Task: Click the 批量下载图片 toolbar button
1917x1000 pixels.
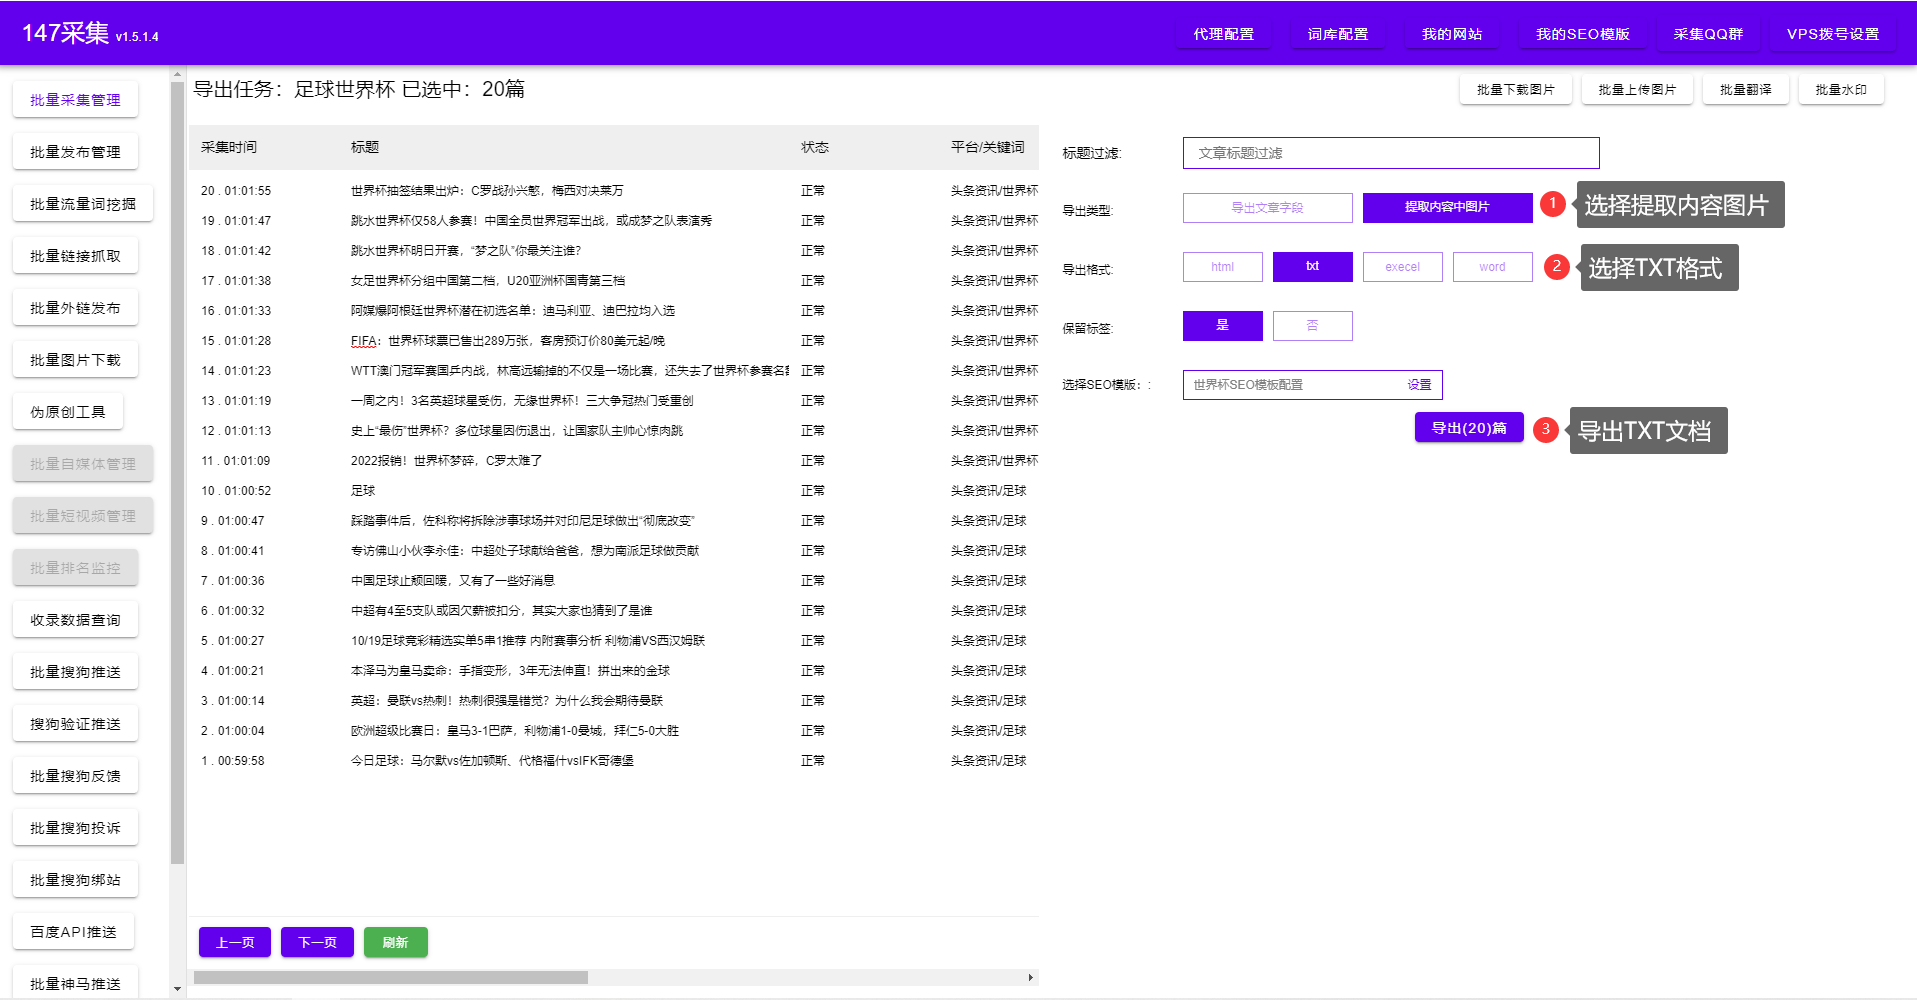Action: (x=1515, y=90)
